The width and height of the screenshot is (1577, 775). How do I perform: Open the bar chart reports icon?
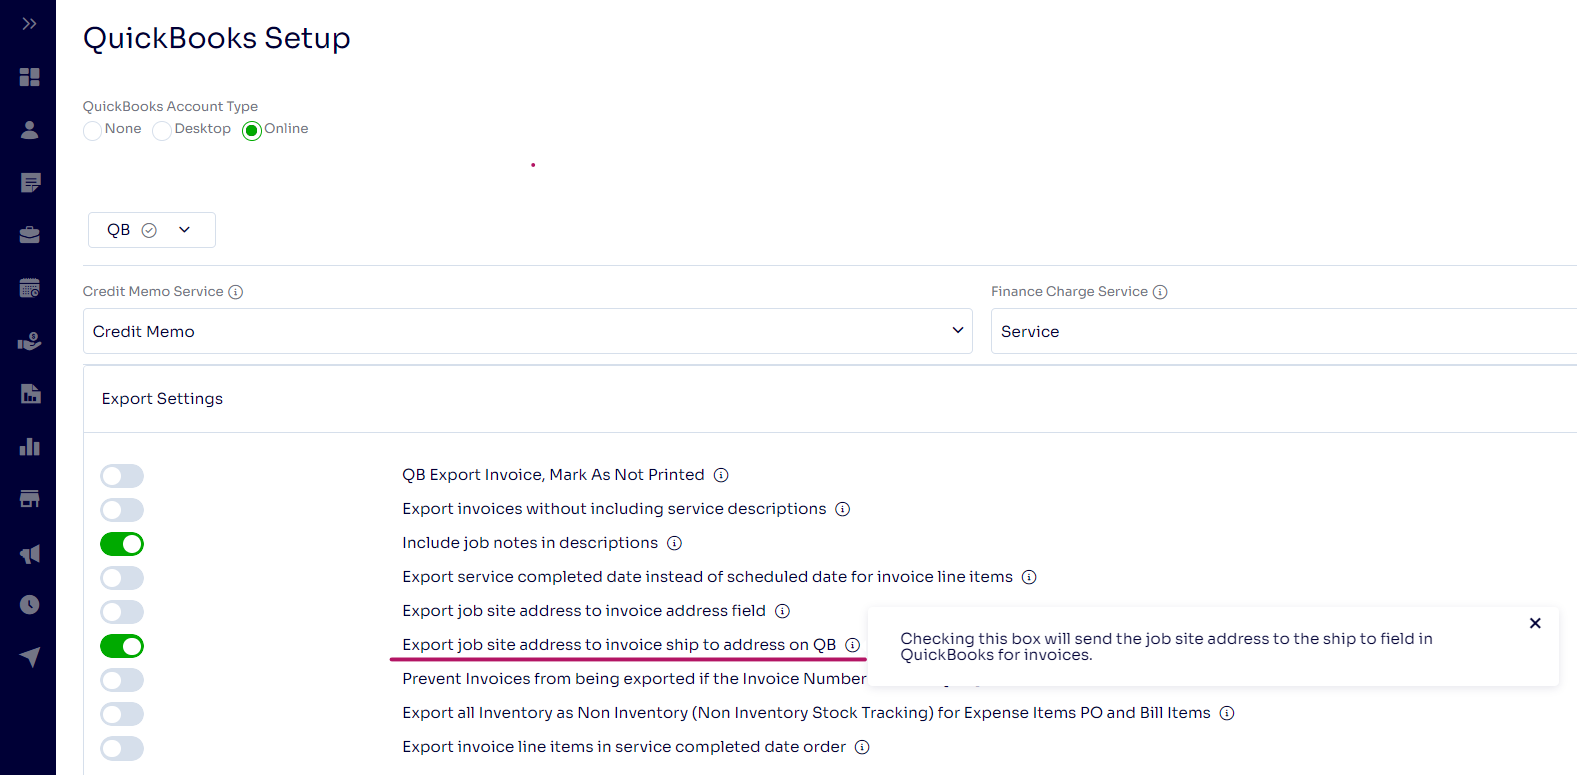tap(29, 446)
